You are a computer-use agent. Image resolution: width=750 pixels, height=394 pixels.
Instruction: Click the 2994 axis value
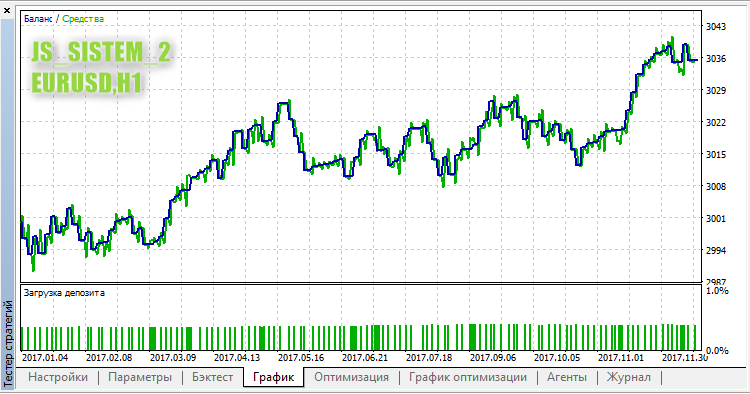[x=716, y=251]
